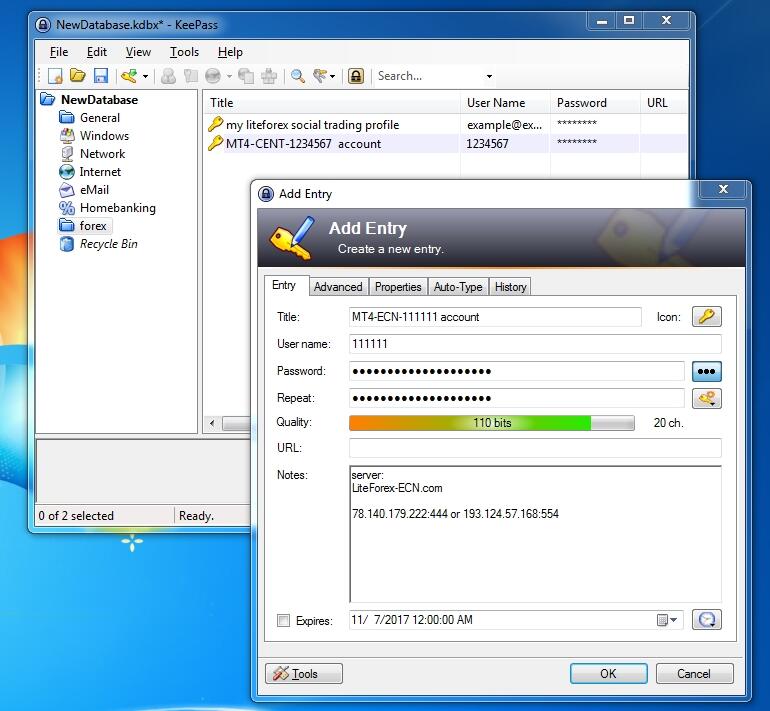The image size is (770, 711).
Task: Select the Homebanking group
Action: 117,208
